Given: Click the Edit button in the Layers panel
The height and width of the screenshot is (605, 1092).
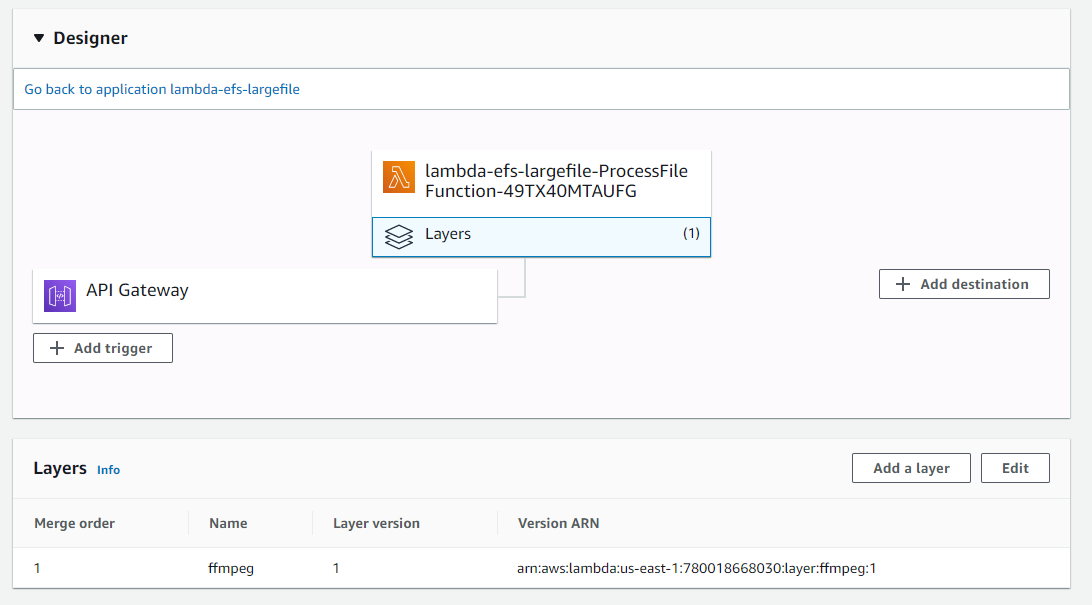Looking at the screenshot, I should point(1015,467).
